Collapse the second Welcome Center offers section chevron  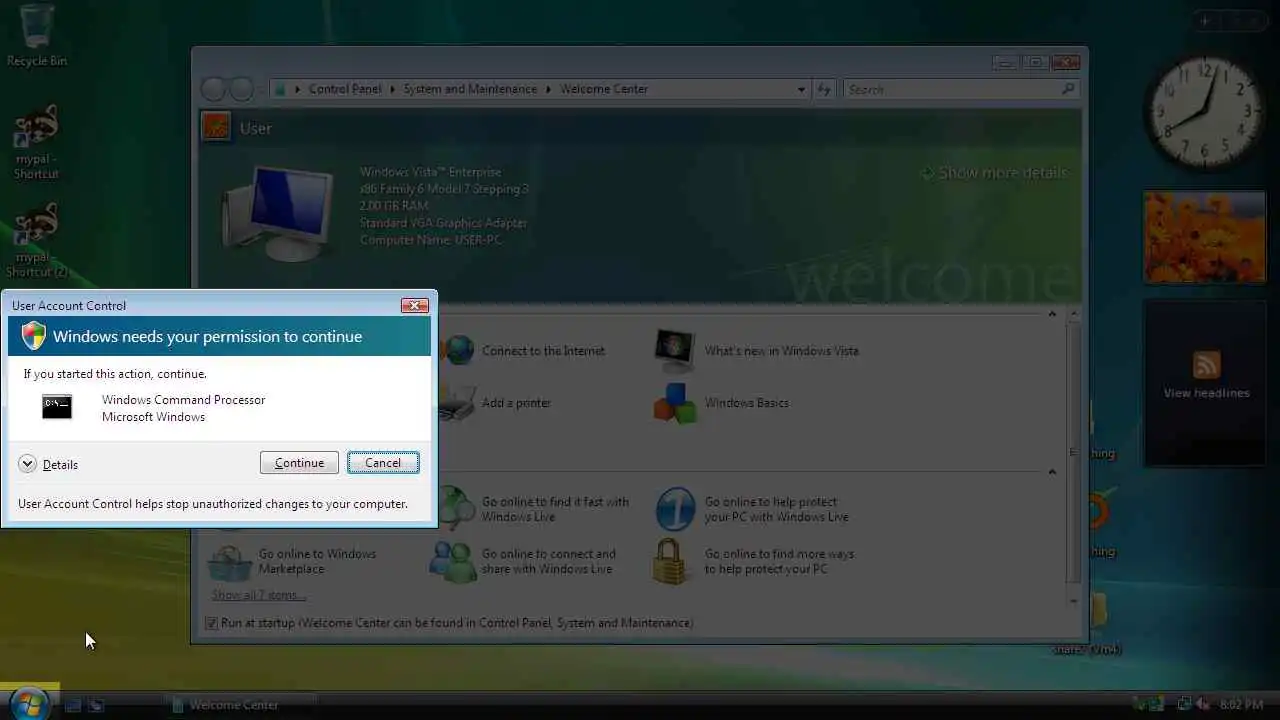point(1052,472)
